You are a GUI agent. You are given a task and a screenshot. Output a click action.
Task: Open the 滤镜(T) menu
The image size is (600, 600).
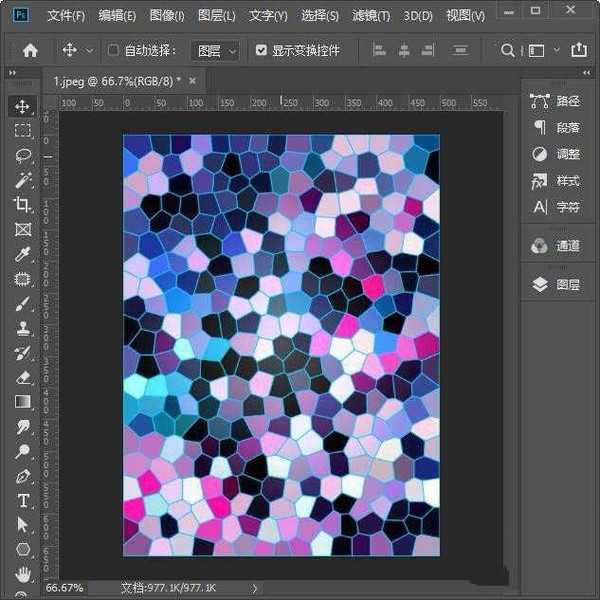coord(372,16)
